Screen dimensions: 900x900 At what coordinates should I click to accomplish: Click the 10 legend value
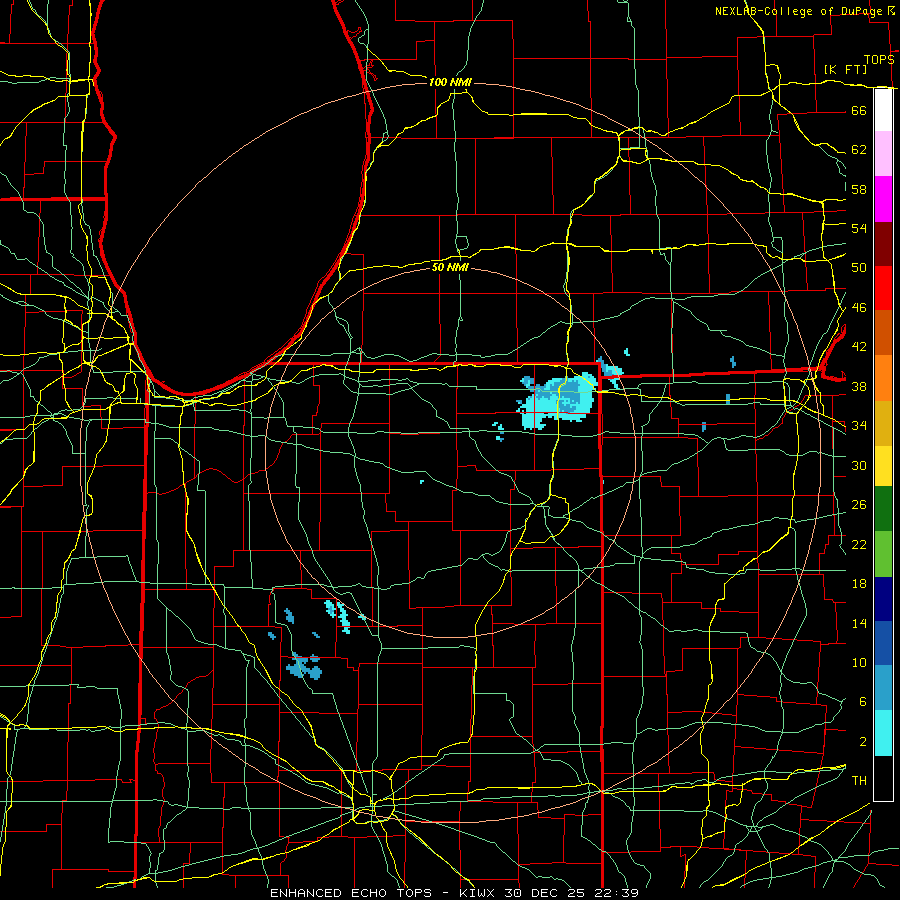(859, 663)
